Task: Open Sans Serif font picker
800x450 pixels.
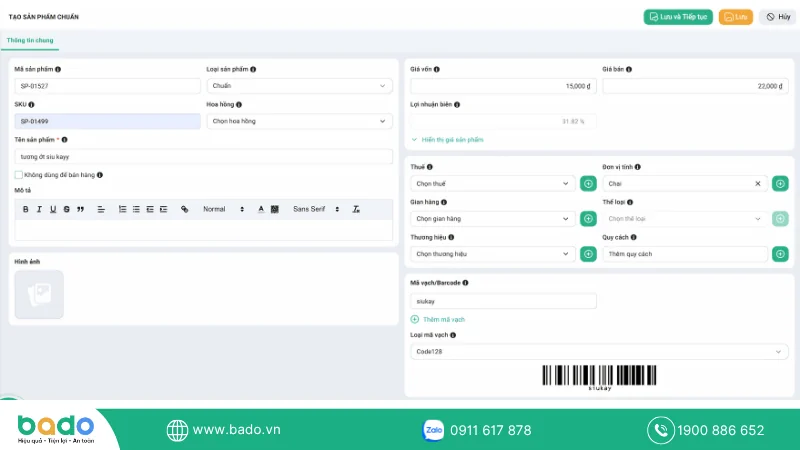Action: [316, 209]
